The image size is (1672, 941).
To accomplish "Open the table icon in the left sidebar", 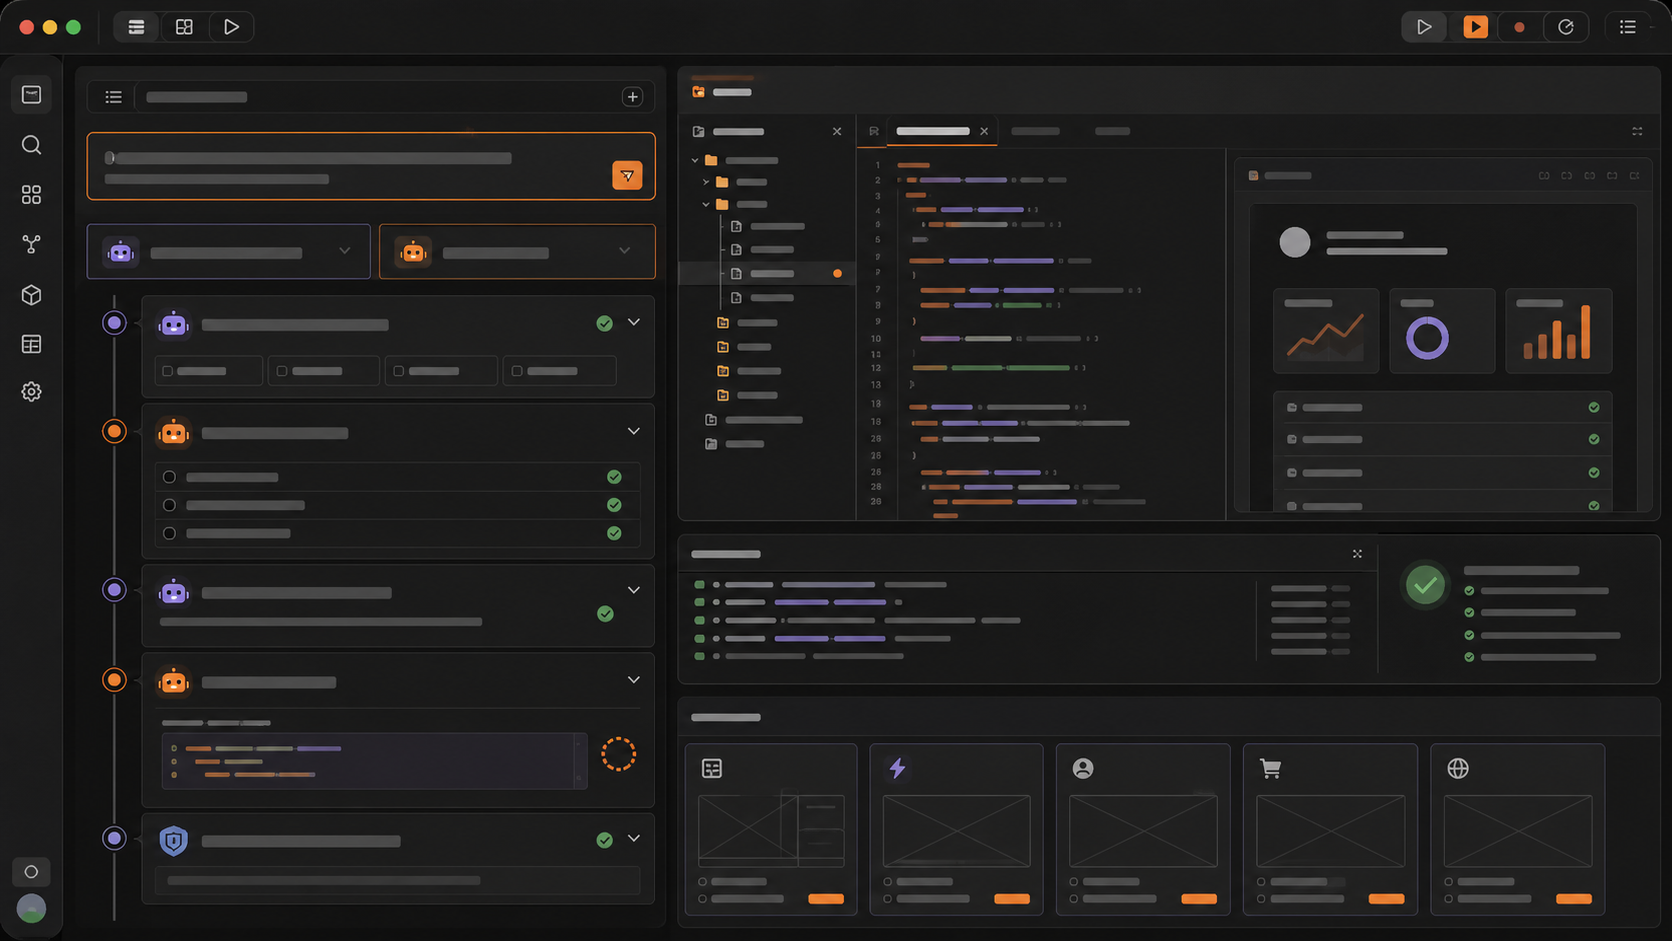I will [31, 344].
